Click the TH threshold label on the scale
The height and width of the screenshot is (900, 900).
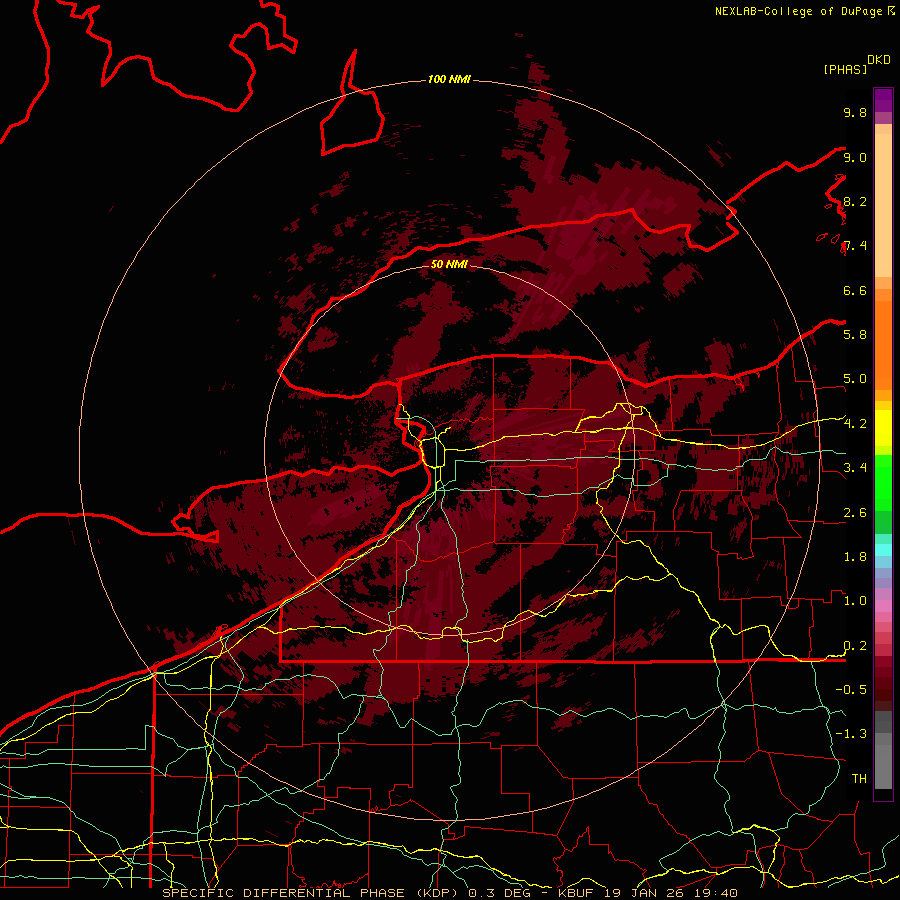pos(859,778)
